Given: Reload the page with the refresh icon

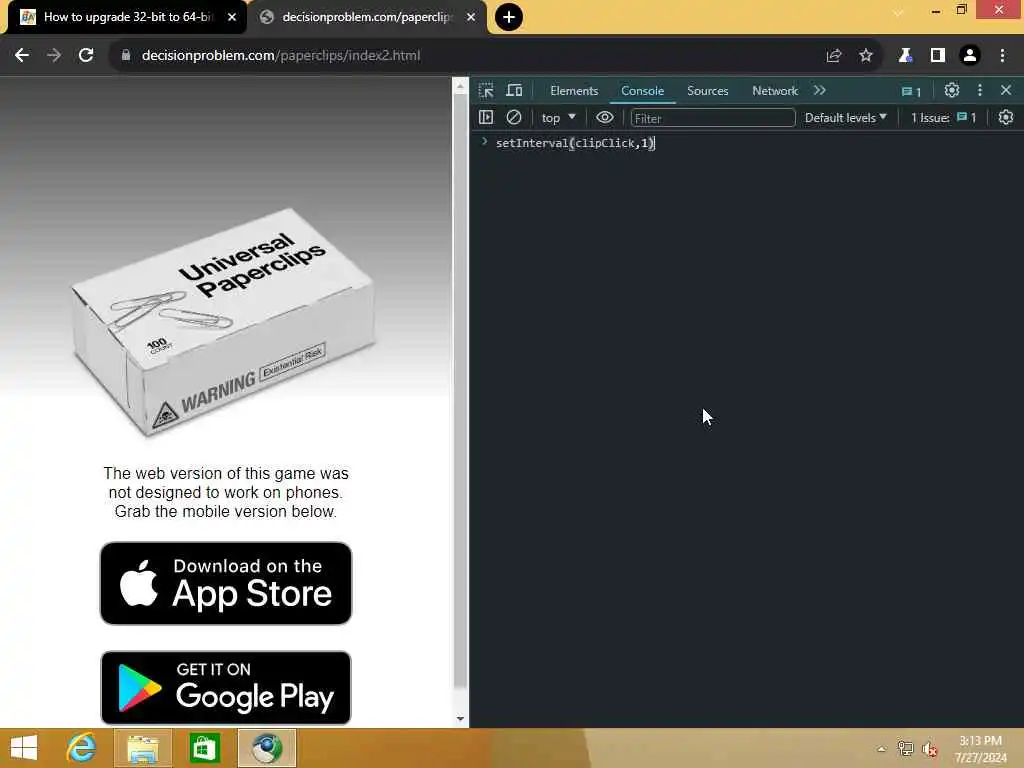Looking at the screenshot, I should [x=86, y=56].
